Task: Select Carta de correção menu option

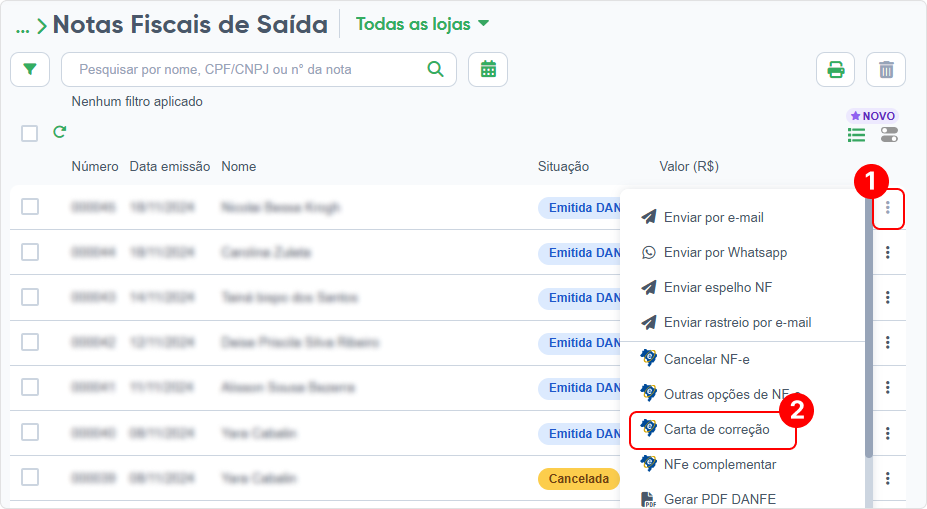Action: click(717, 429)
